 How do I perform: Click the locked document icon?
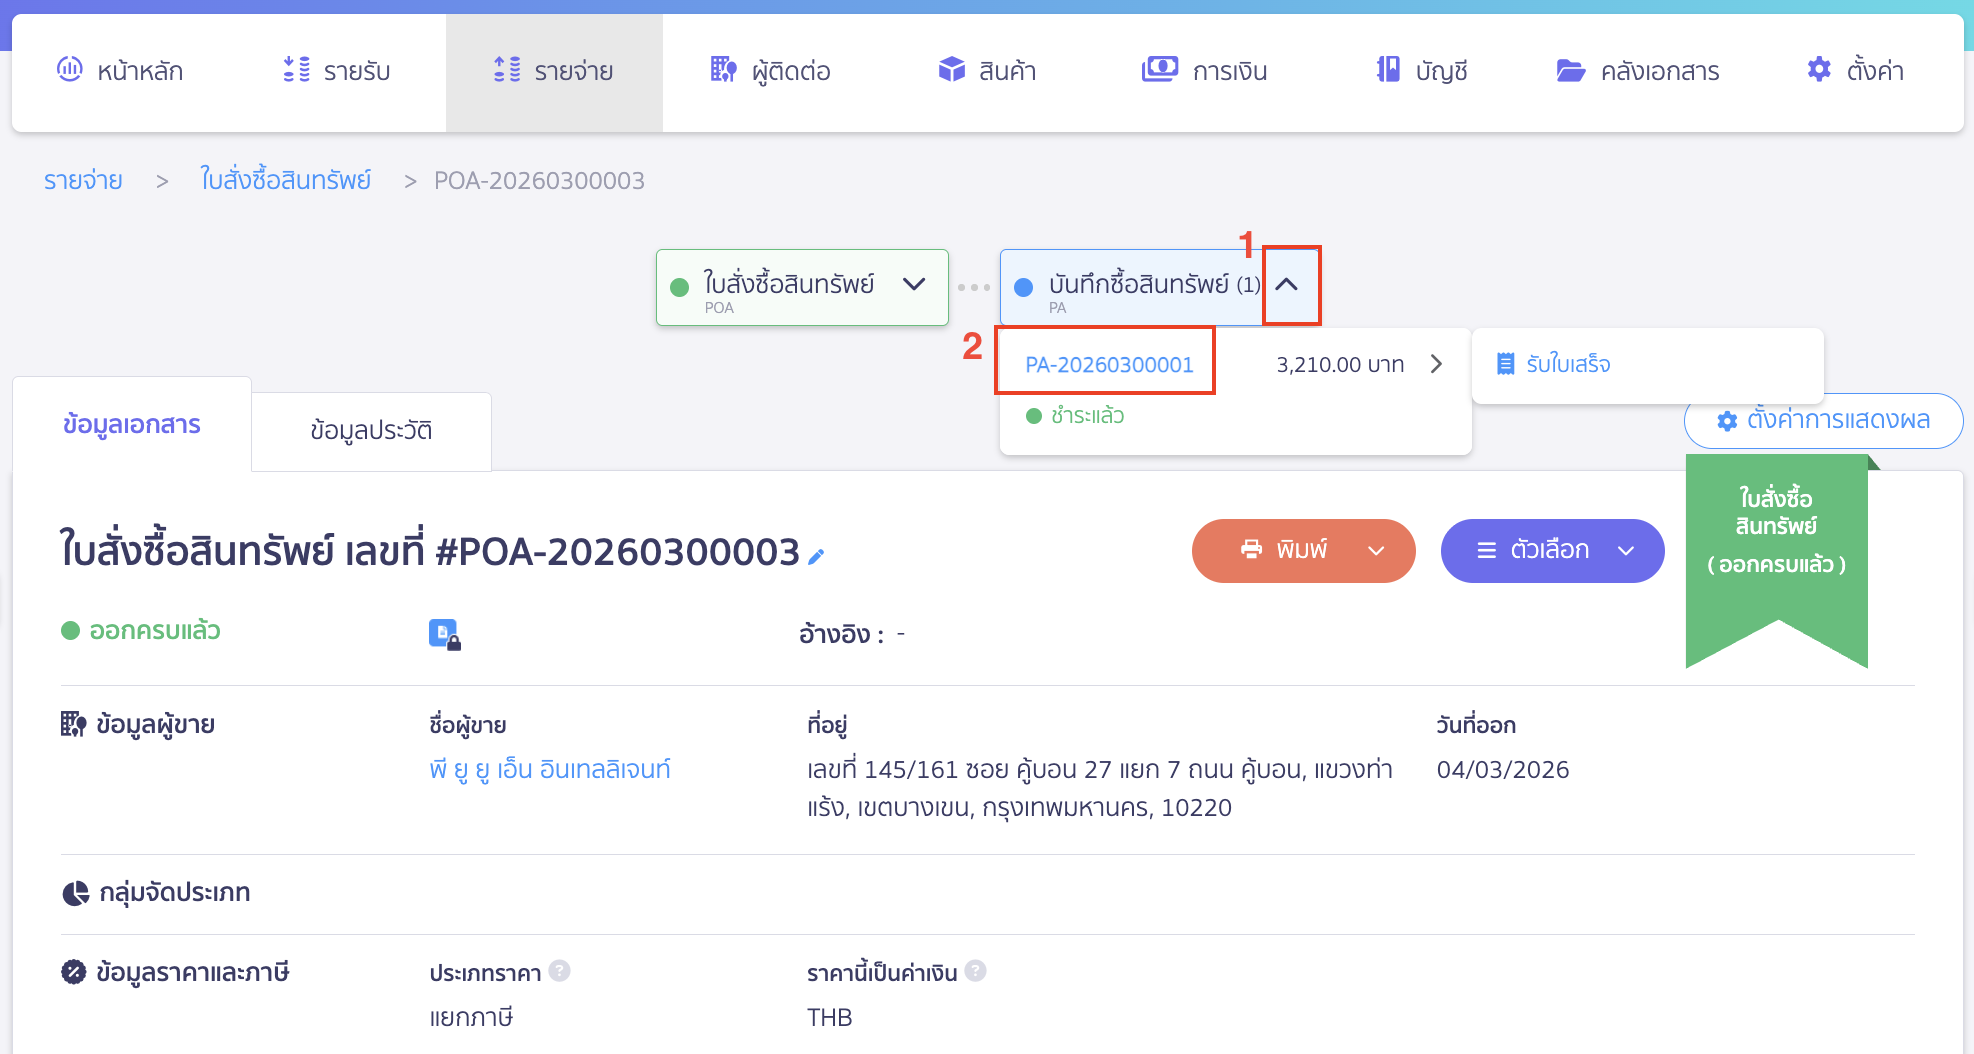(x=443, y=634)
